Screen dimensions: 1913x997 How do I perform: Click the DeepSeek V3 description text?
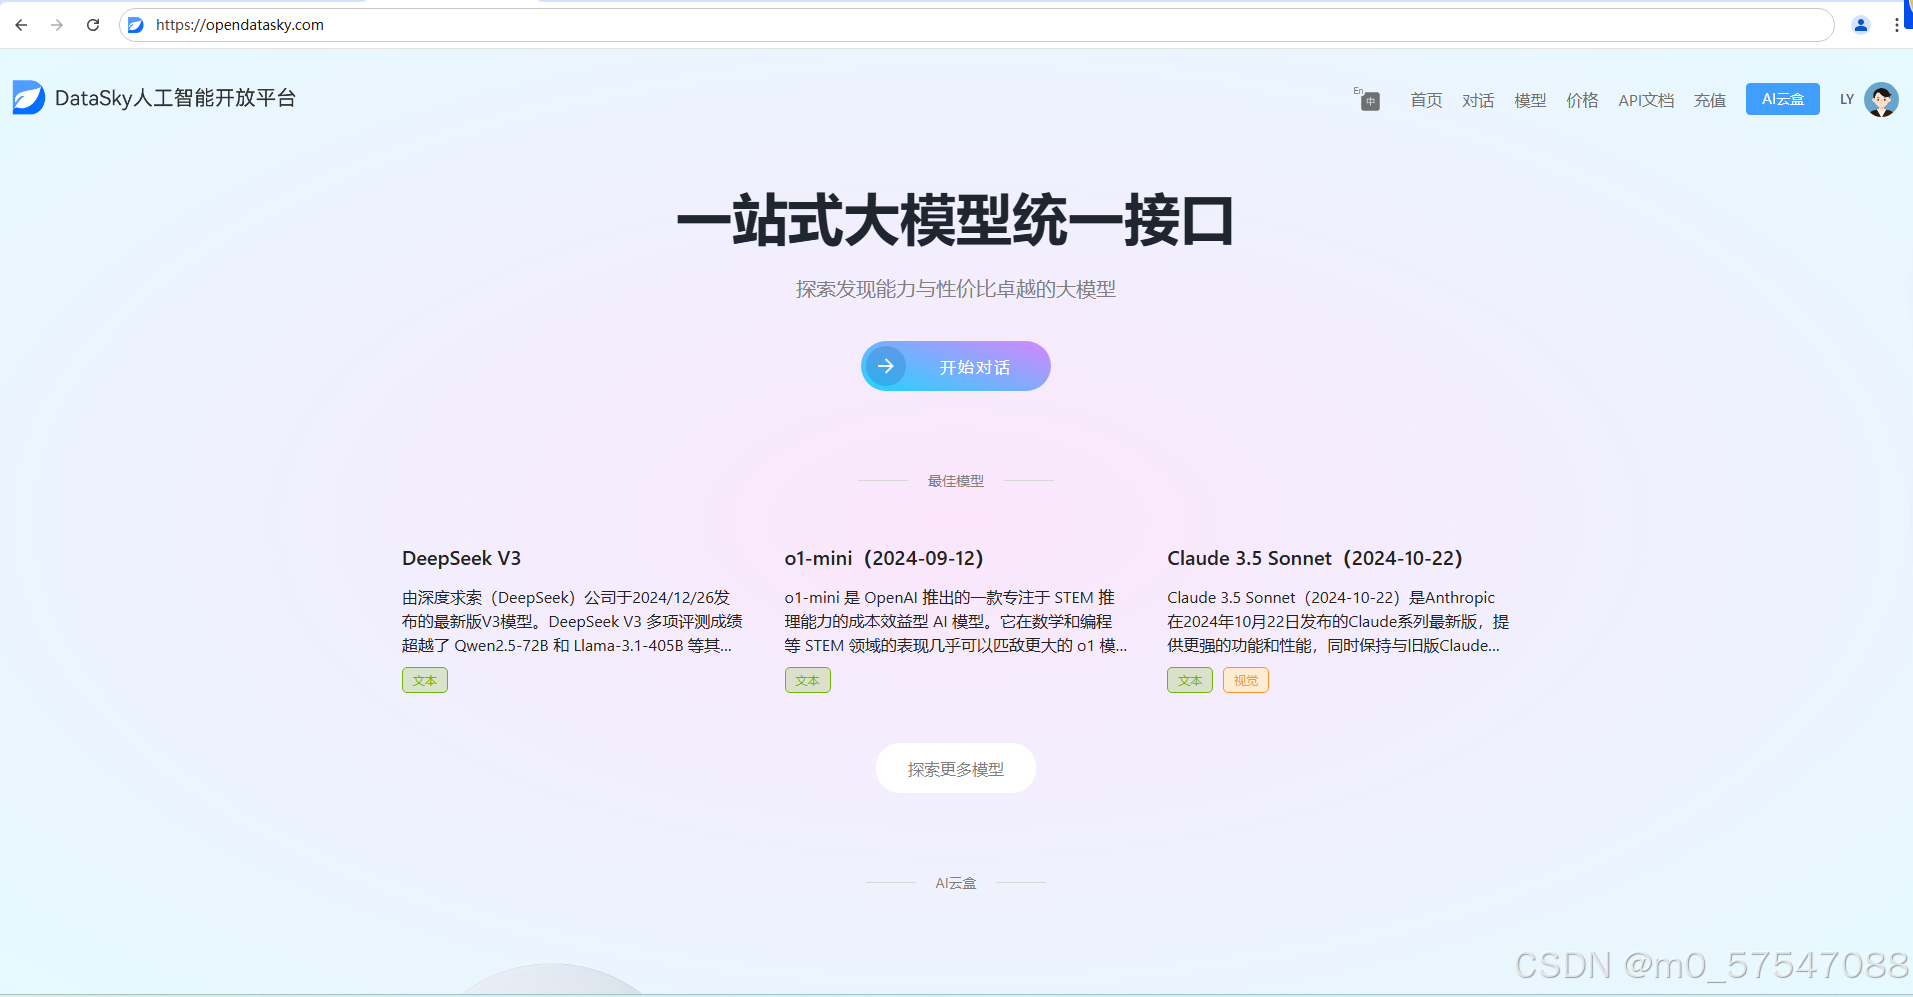coord(572,621)
